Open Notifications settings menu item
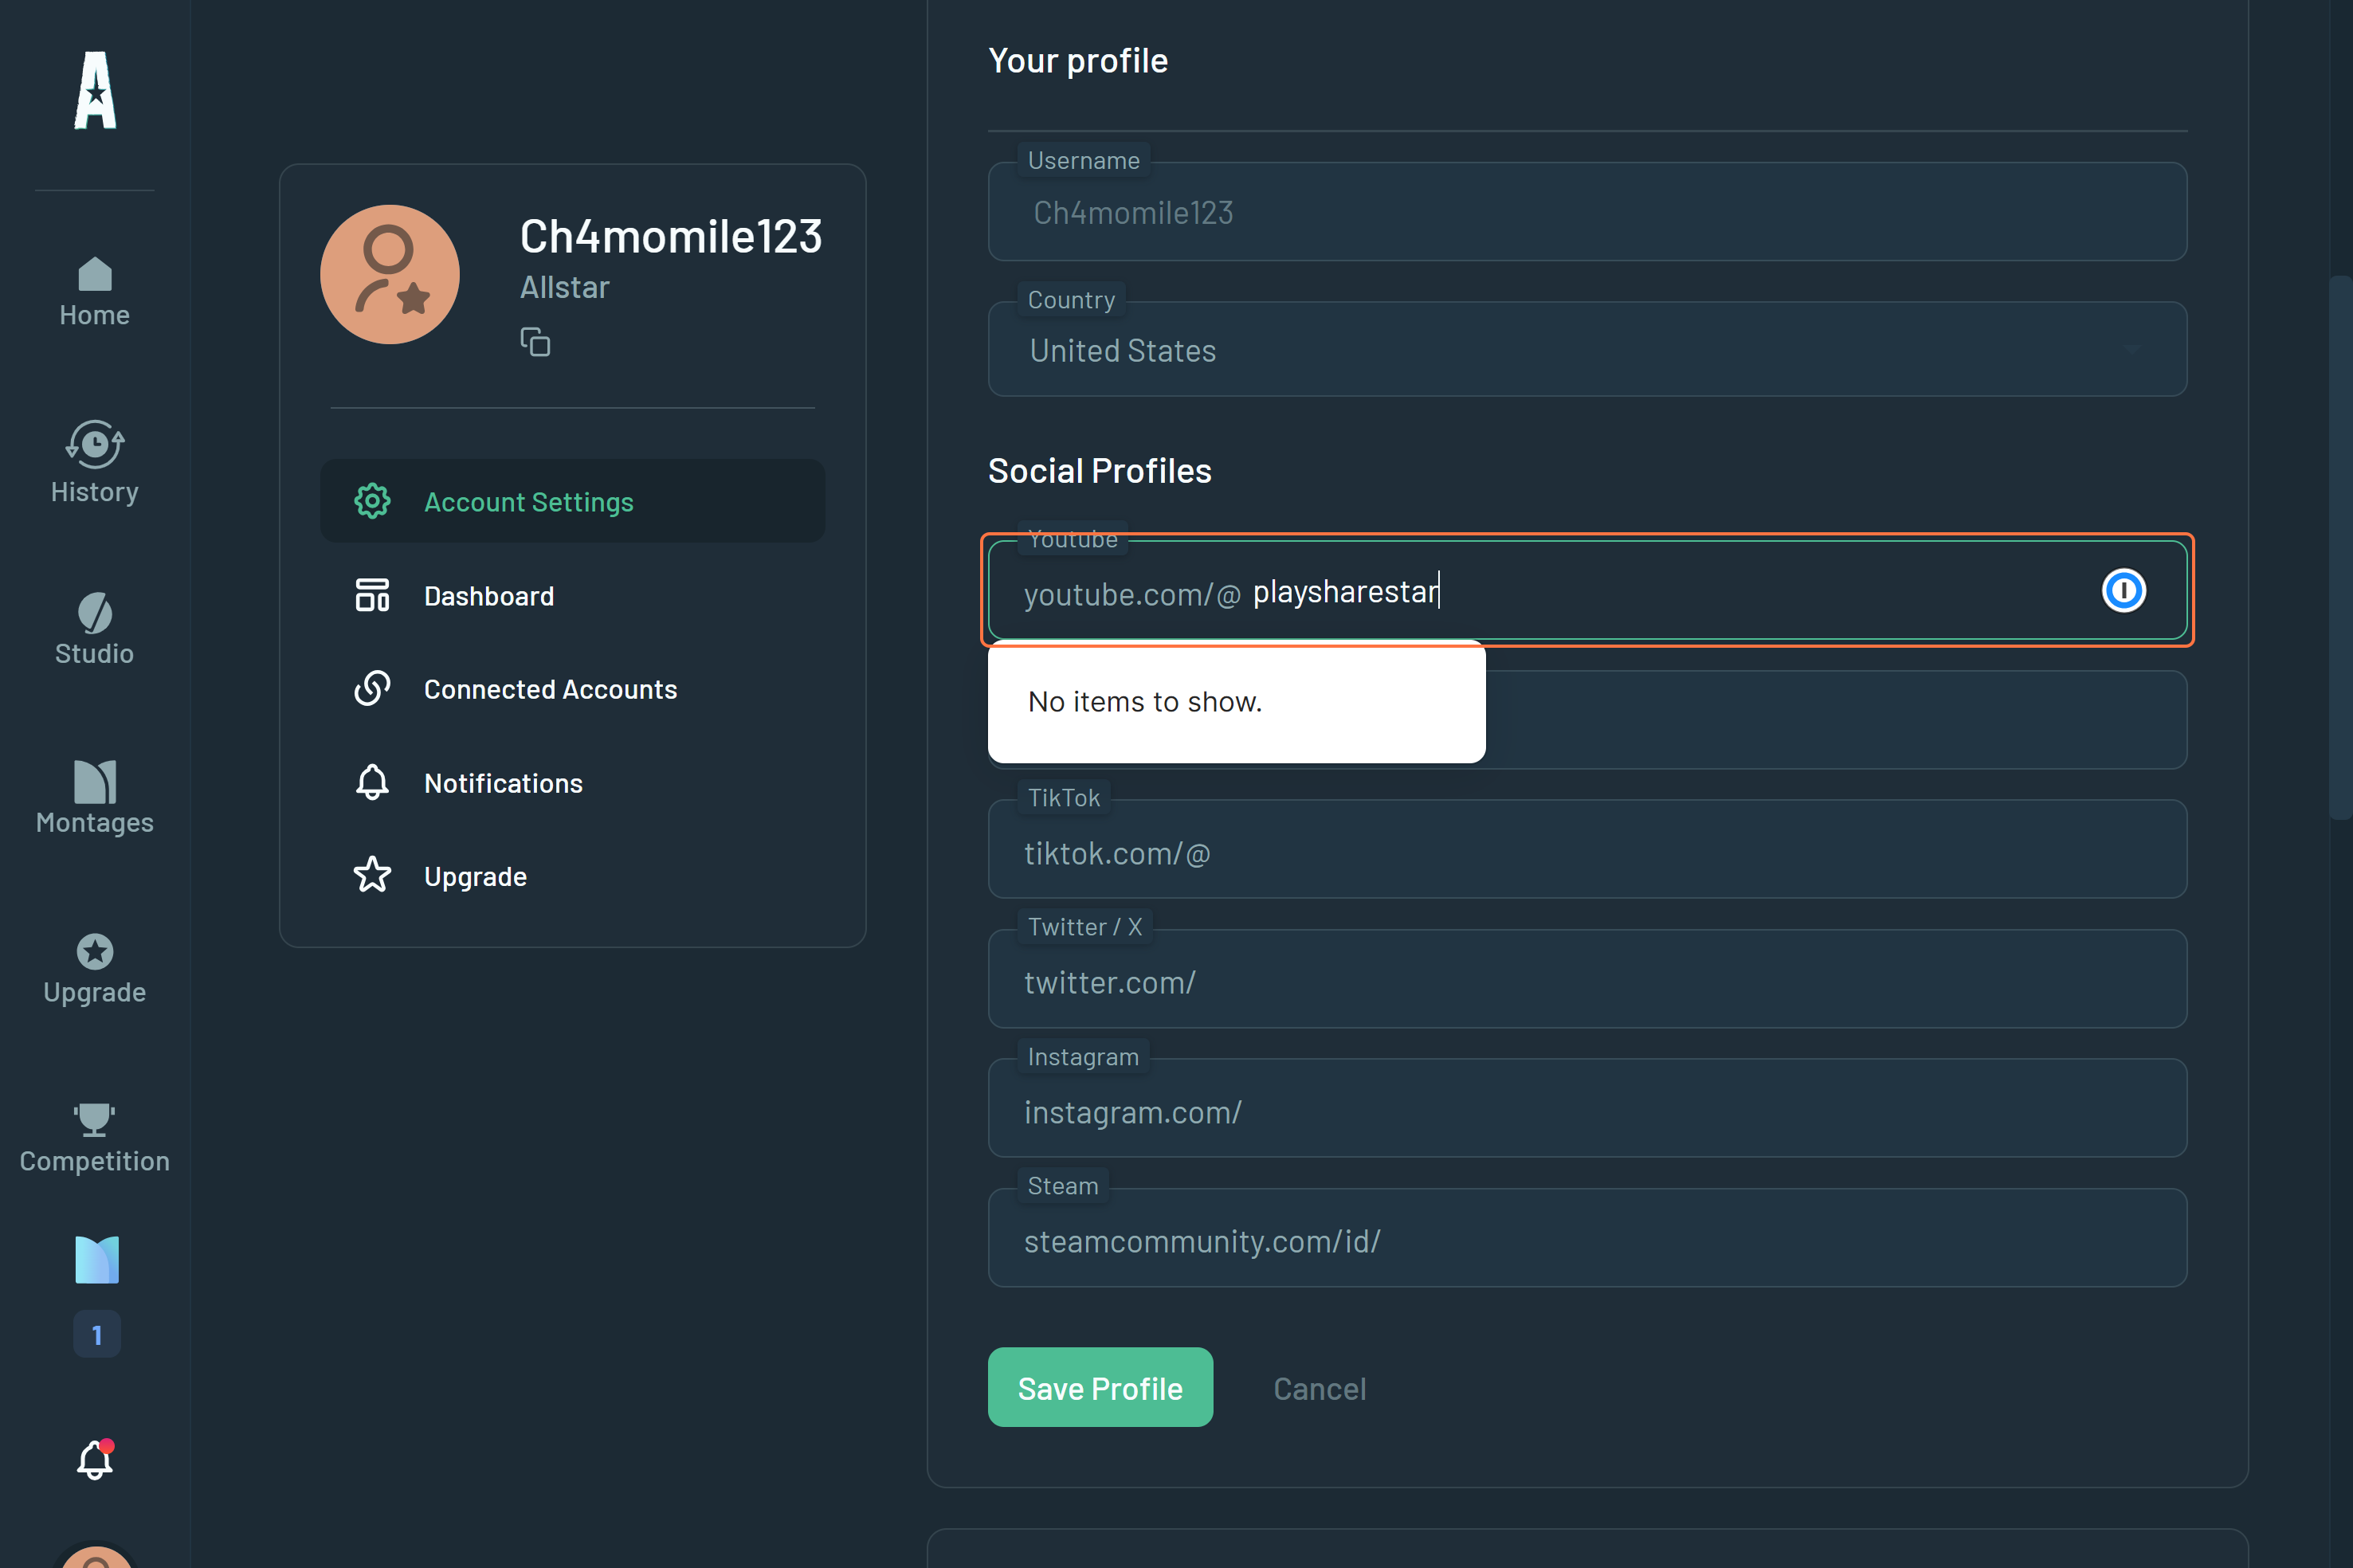The height and width of the screenshot is (1568, 2353). coord(503,783)
